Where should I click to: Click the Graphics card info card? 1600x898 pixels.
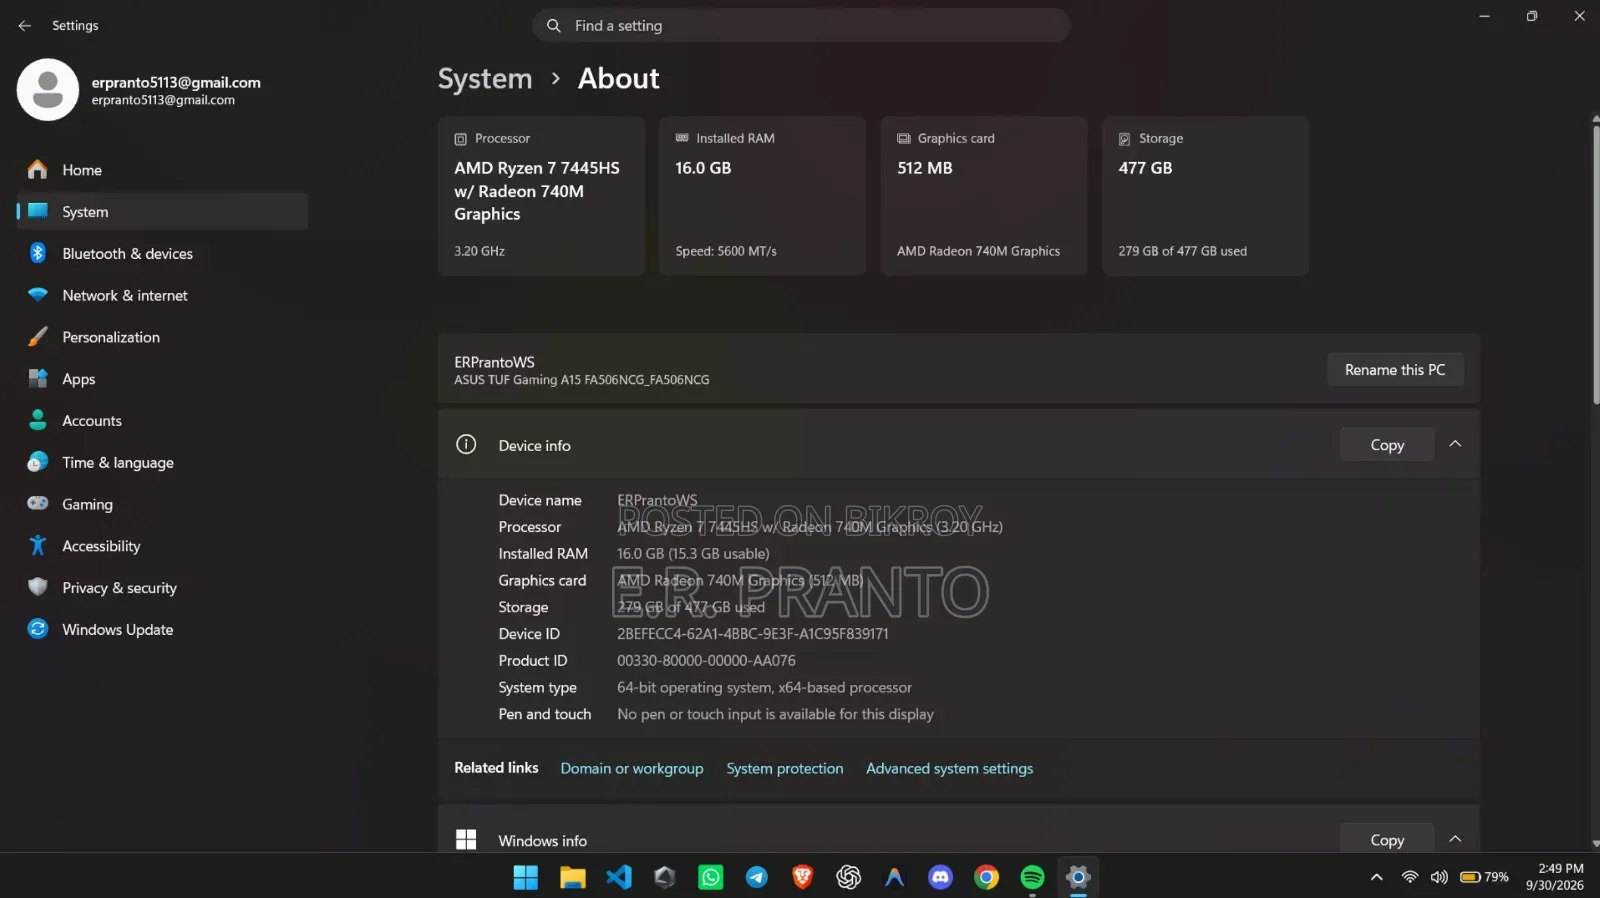tap(984, 196)
